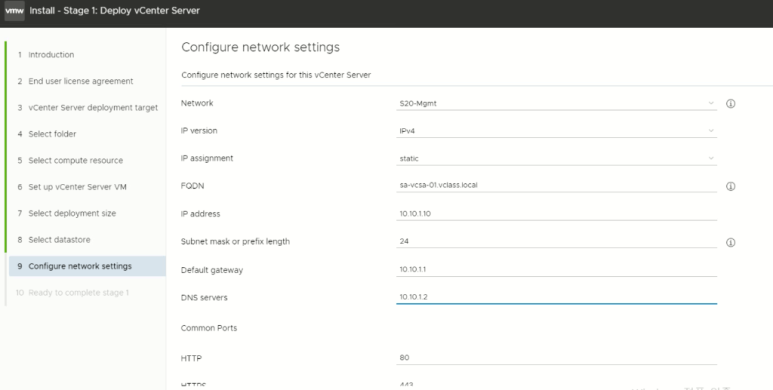Click the Common Ports heading

(x=209, y=328)
